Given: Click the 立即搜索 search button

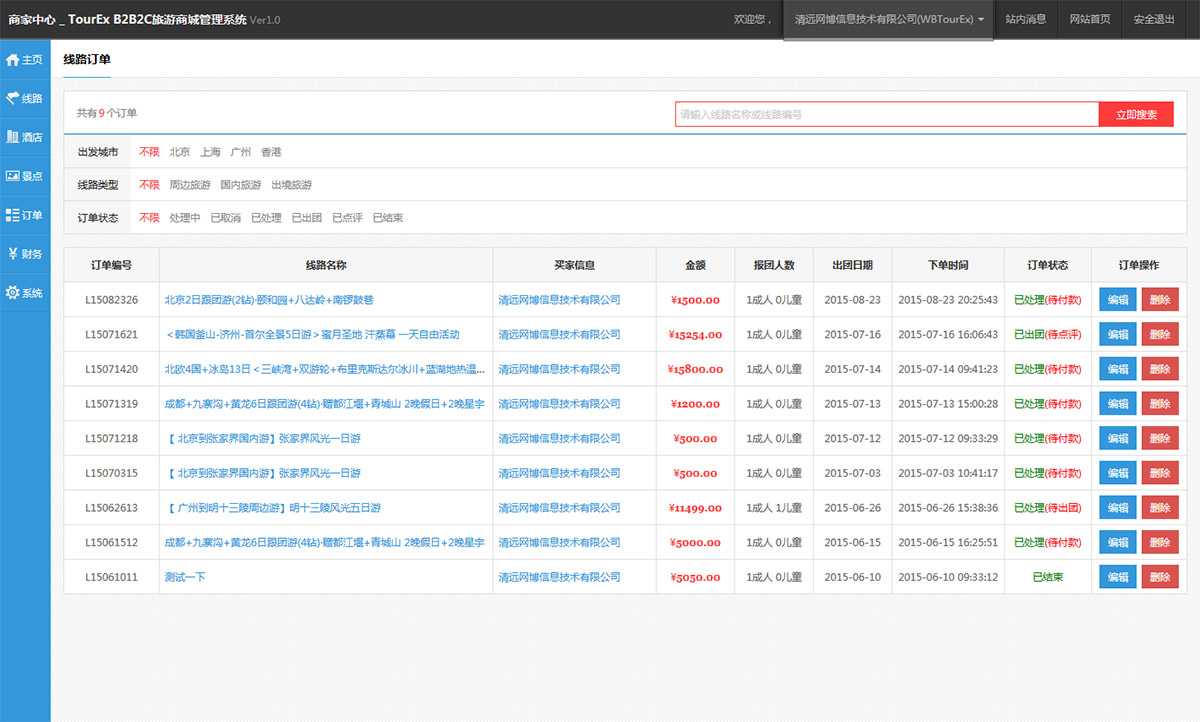Looking at the screenshot, I should coord(1136,115).
